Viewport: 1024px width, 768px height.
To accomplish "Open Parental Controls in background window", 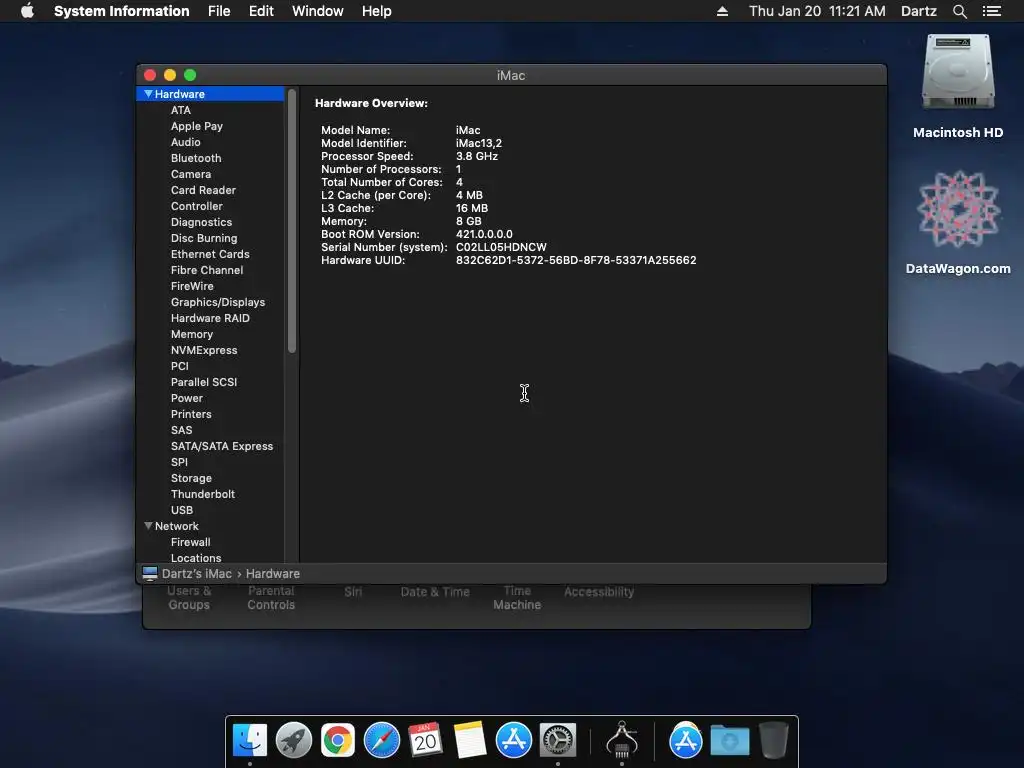I will pyautogui.click(x=271, y=598).
